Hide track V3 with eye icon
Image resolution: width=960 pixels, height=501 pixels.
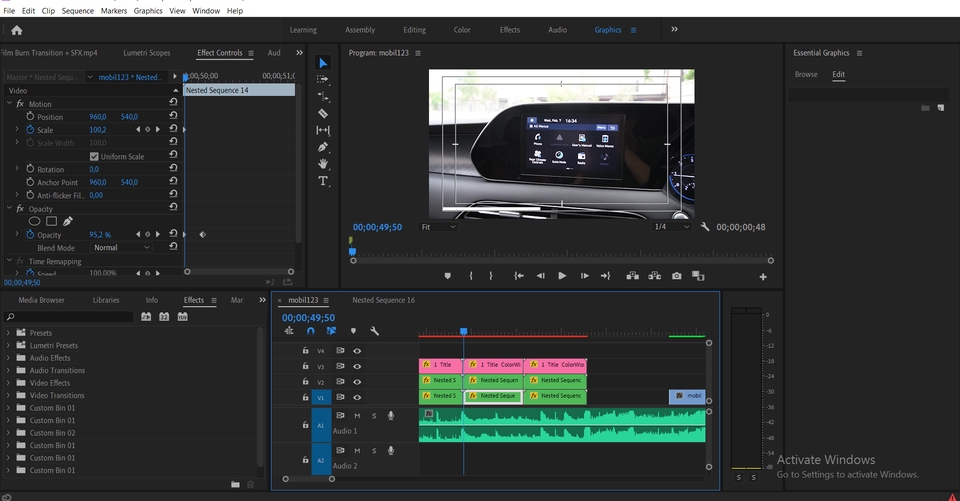[357, 366]
